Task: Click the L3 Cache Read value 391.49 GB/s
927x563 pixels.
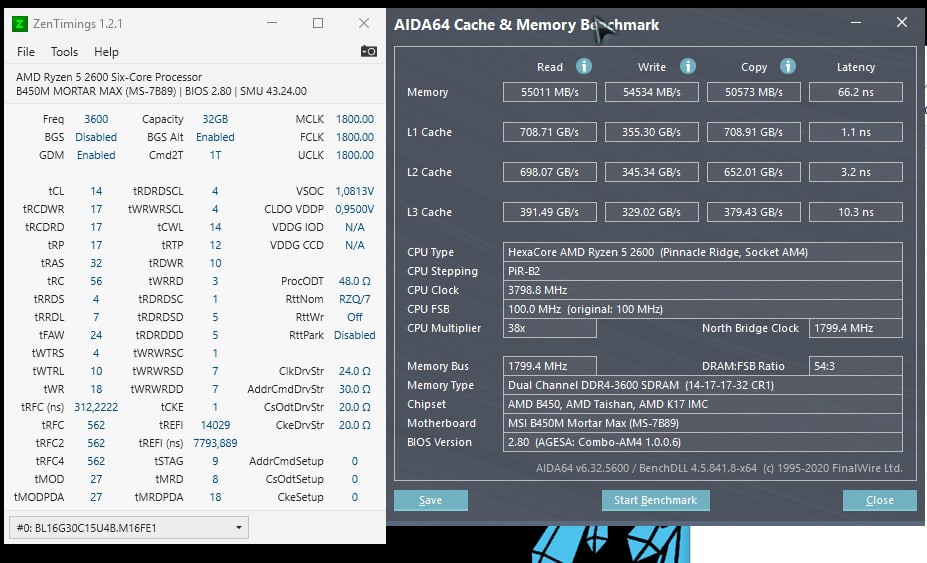Action: pyautogui.click(x=550, y=212)
